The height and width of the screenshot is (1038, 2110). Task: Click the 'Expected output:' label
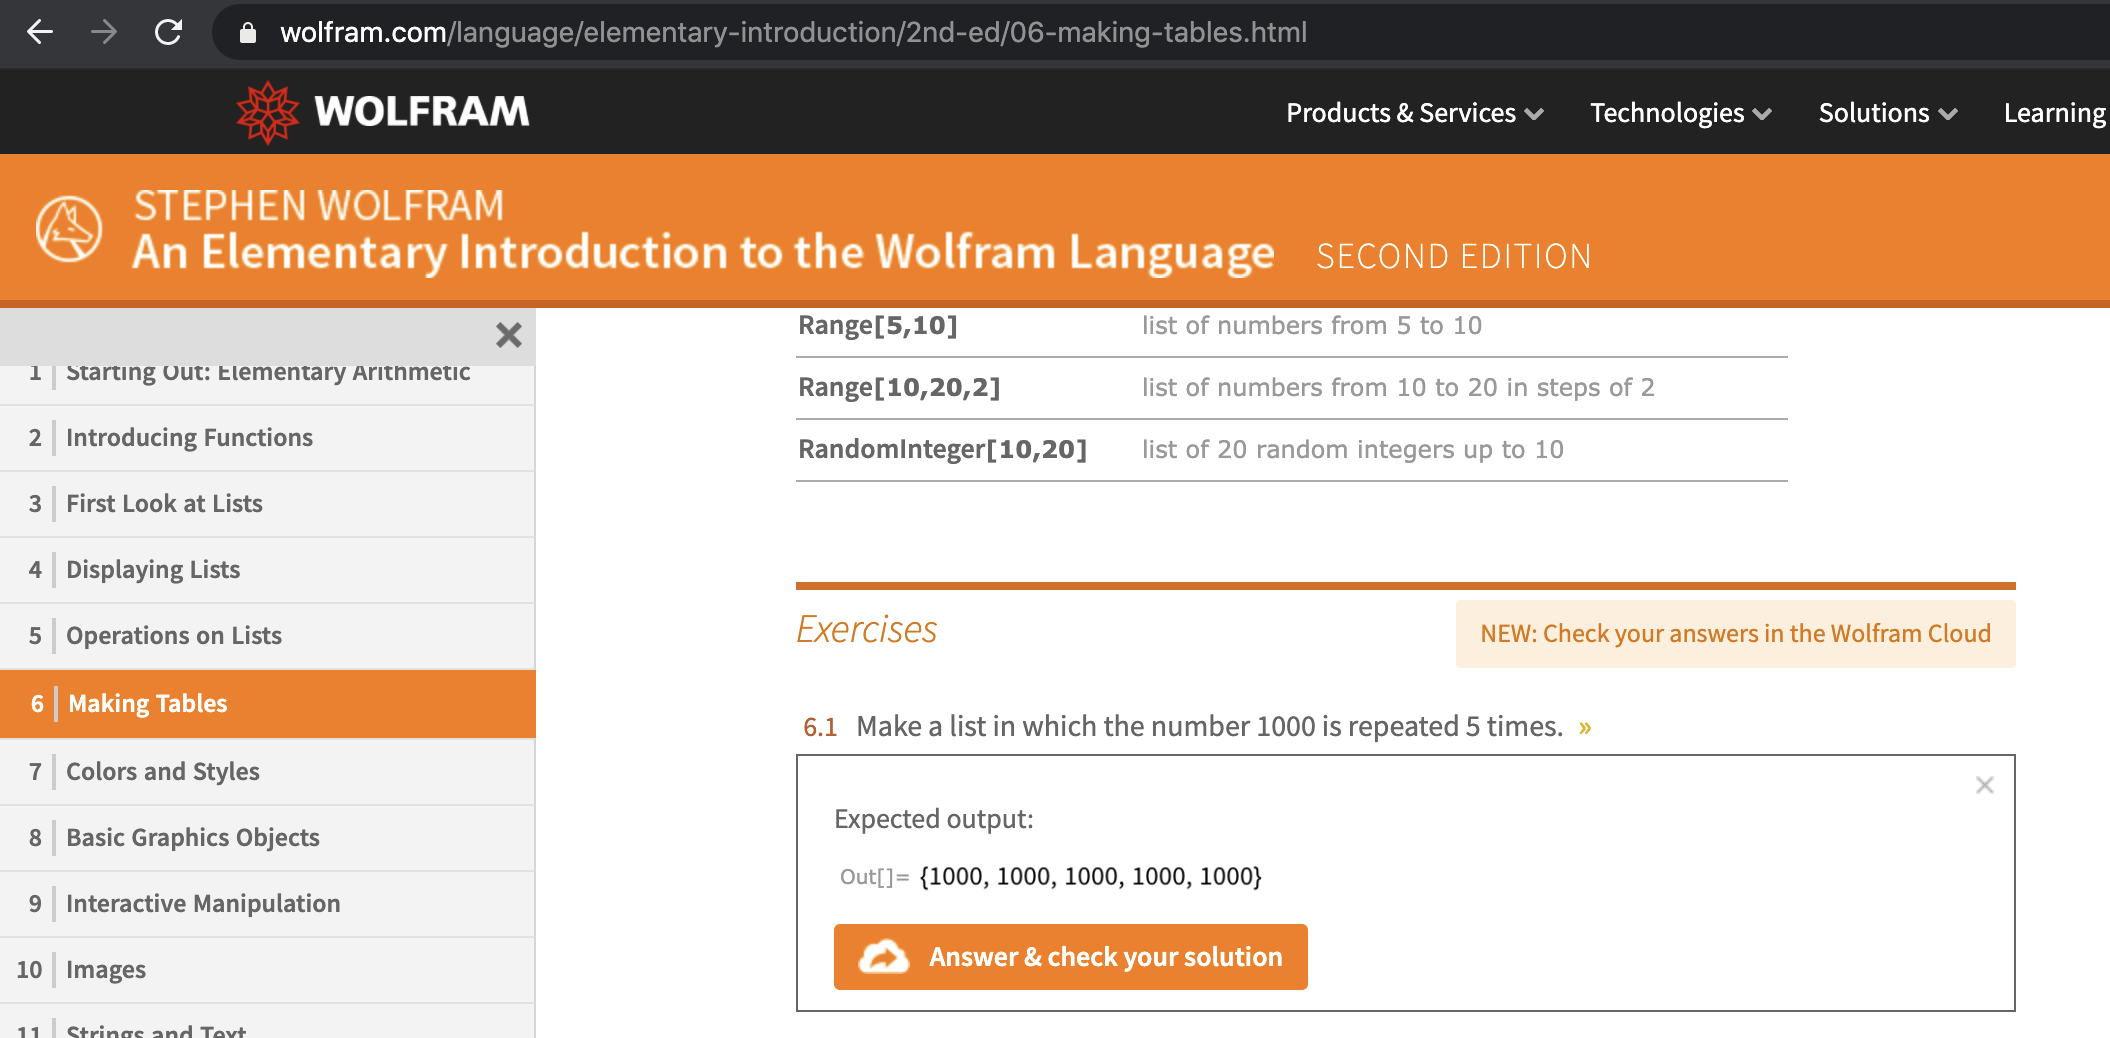pyautogui.click(x=934, y=819)
